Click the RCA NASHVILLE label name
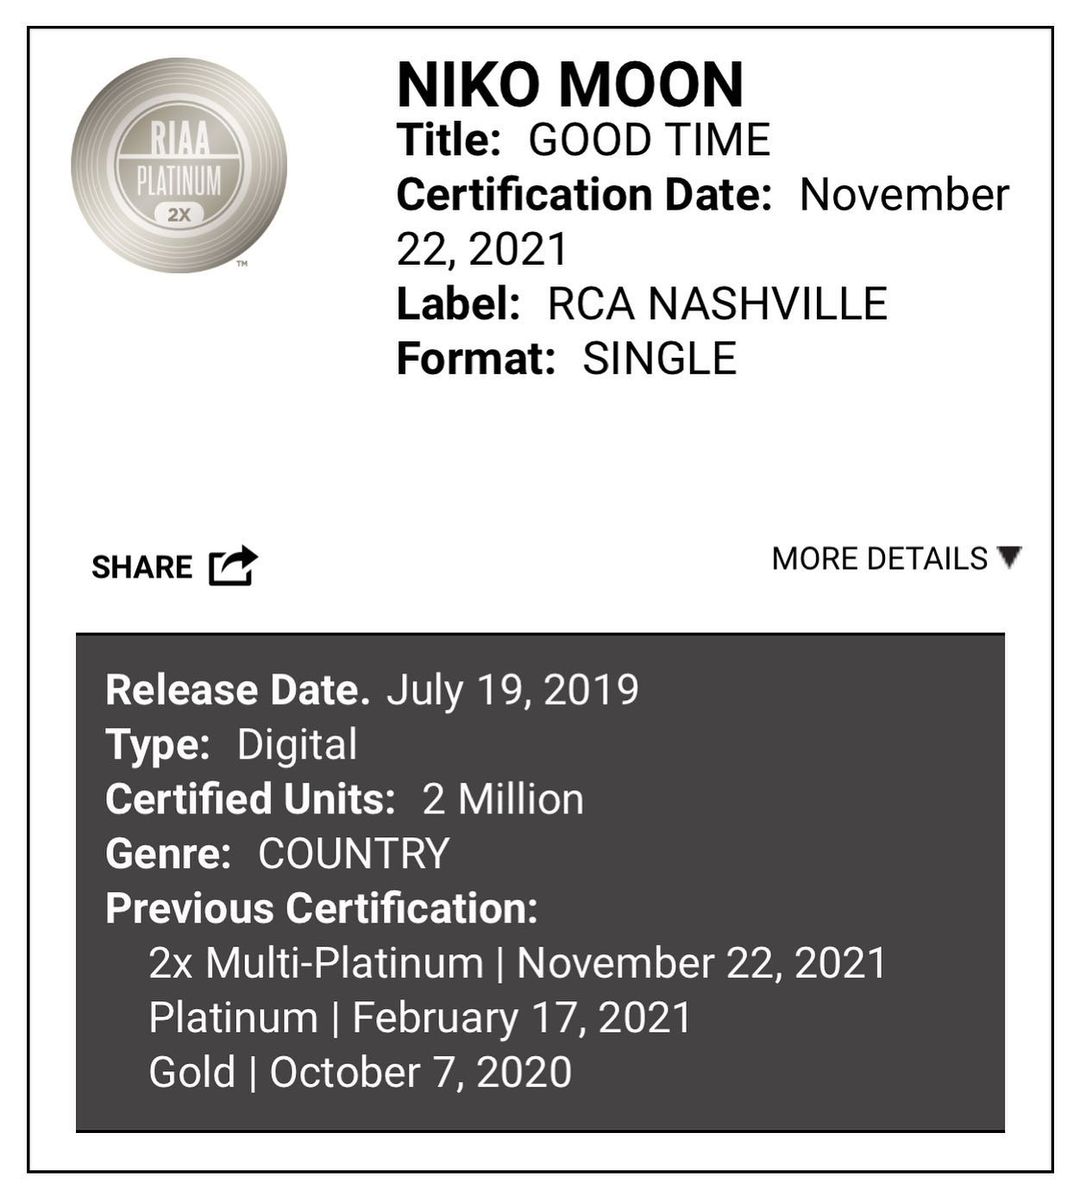Screen dimensions: 1080x1202 coord(717,304)
